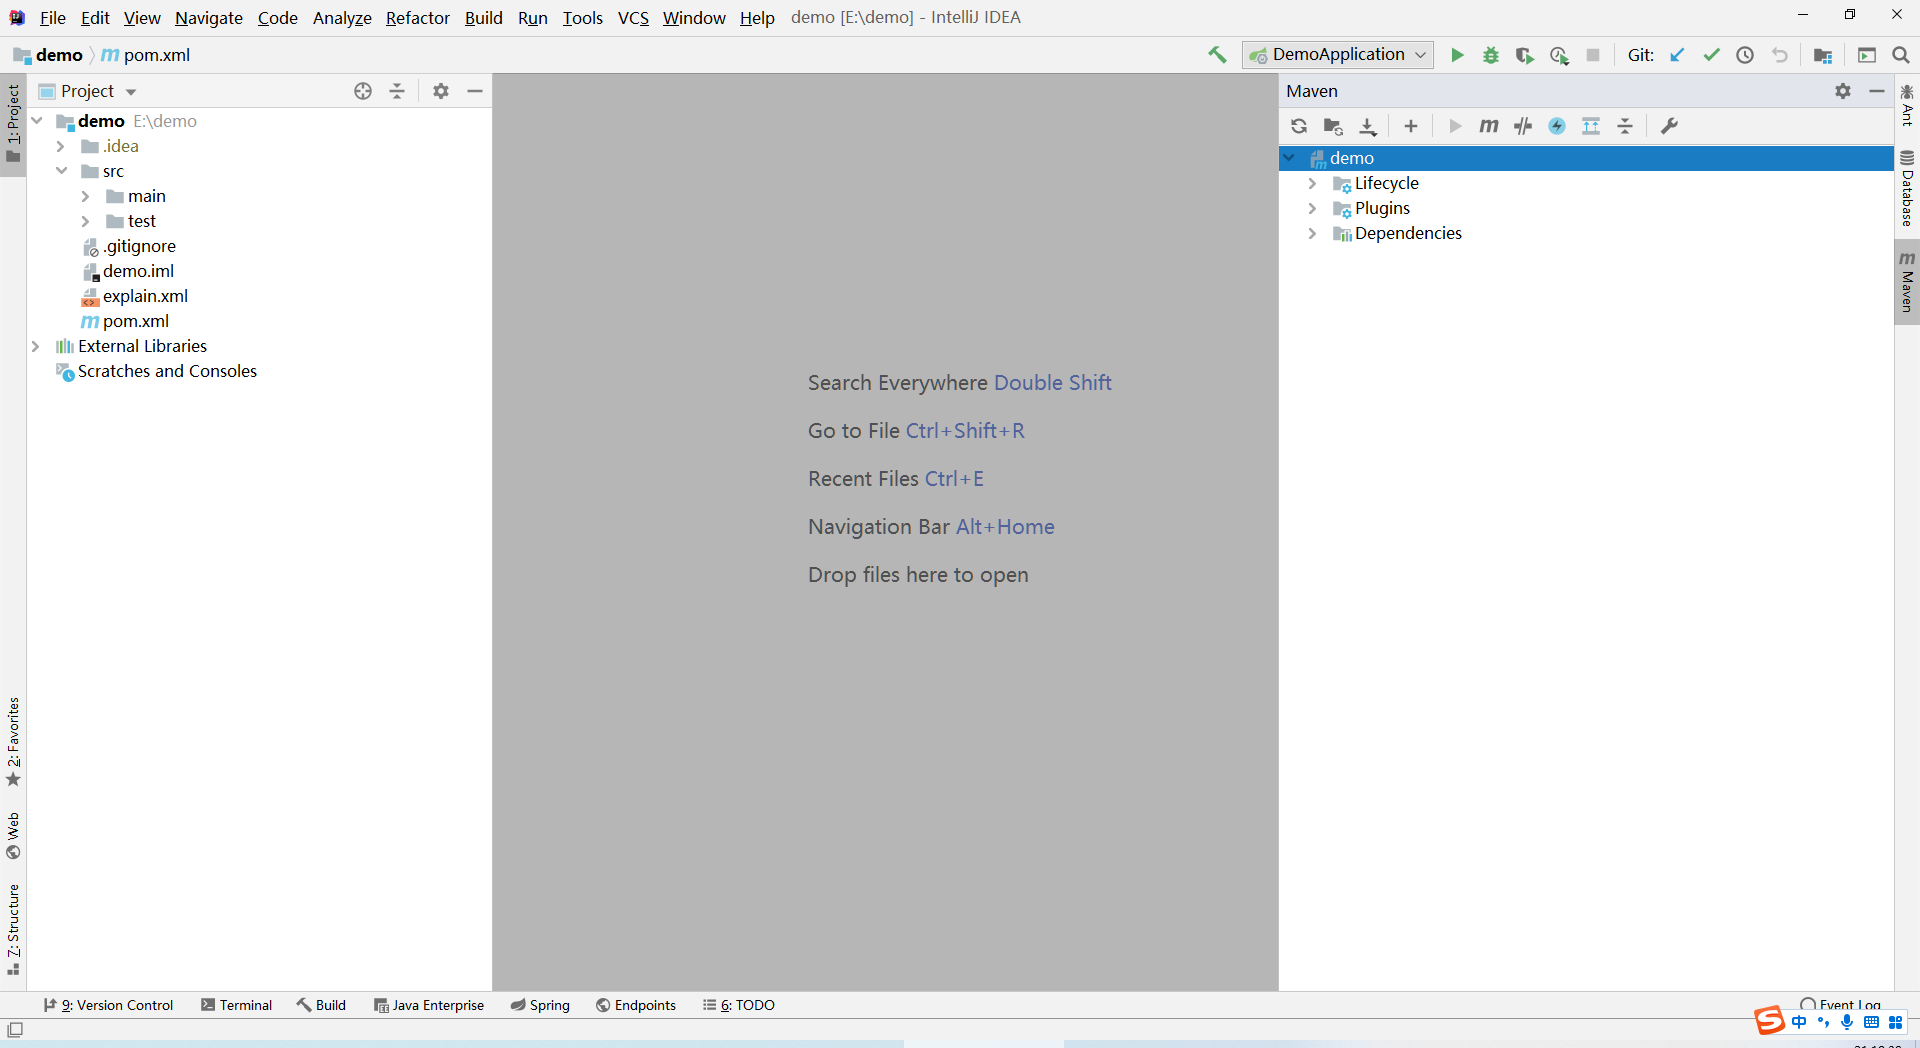
Task: Hide the Maven tool window
Action: (1877, 91)
